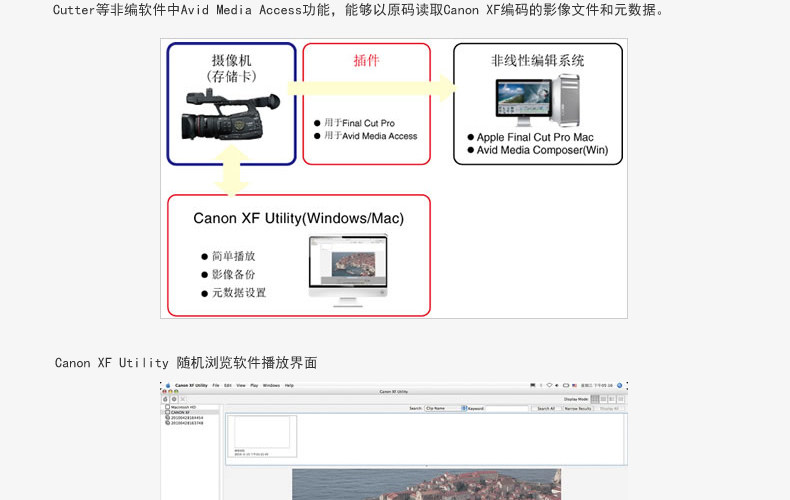Open the Canon XF Utility application menu
The height and width of the screenshot is (500, 790).
coord(191,386)
